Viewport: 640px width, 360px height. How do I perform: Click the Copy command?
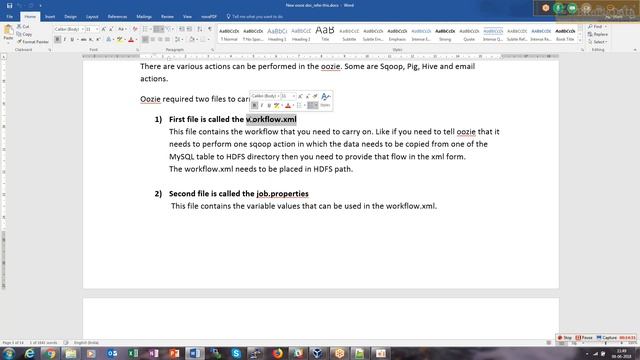coord(24,34)
